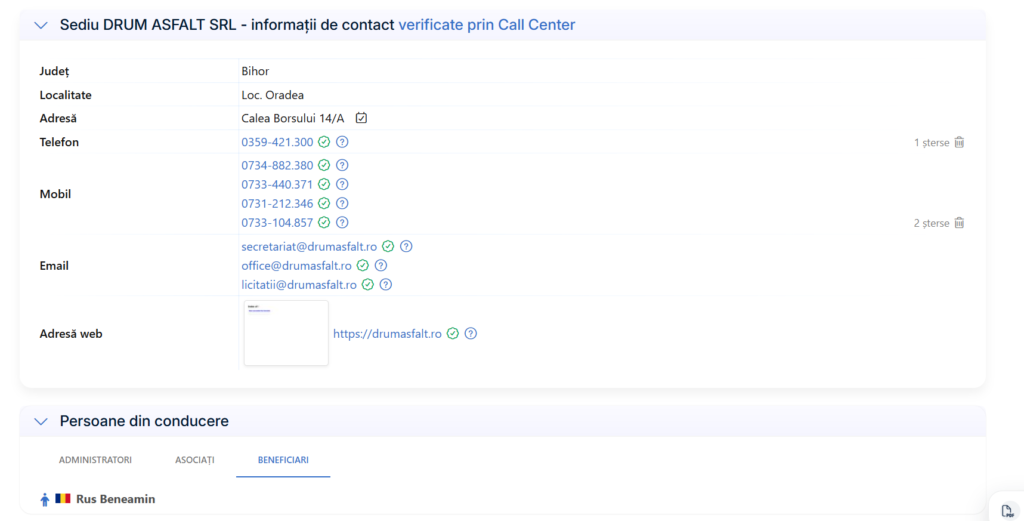Select address text Calea Borsului 14/A
This screenshot has width=1024, height=521.
click(293, 119)
